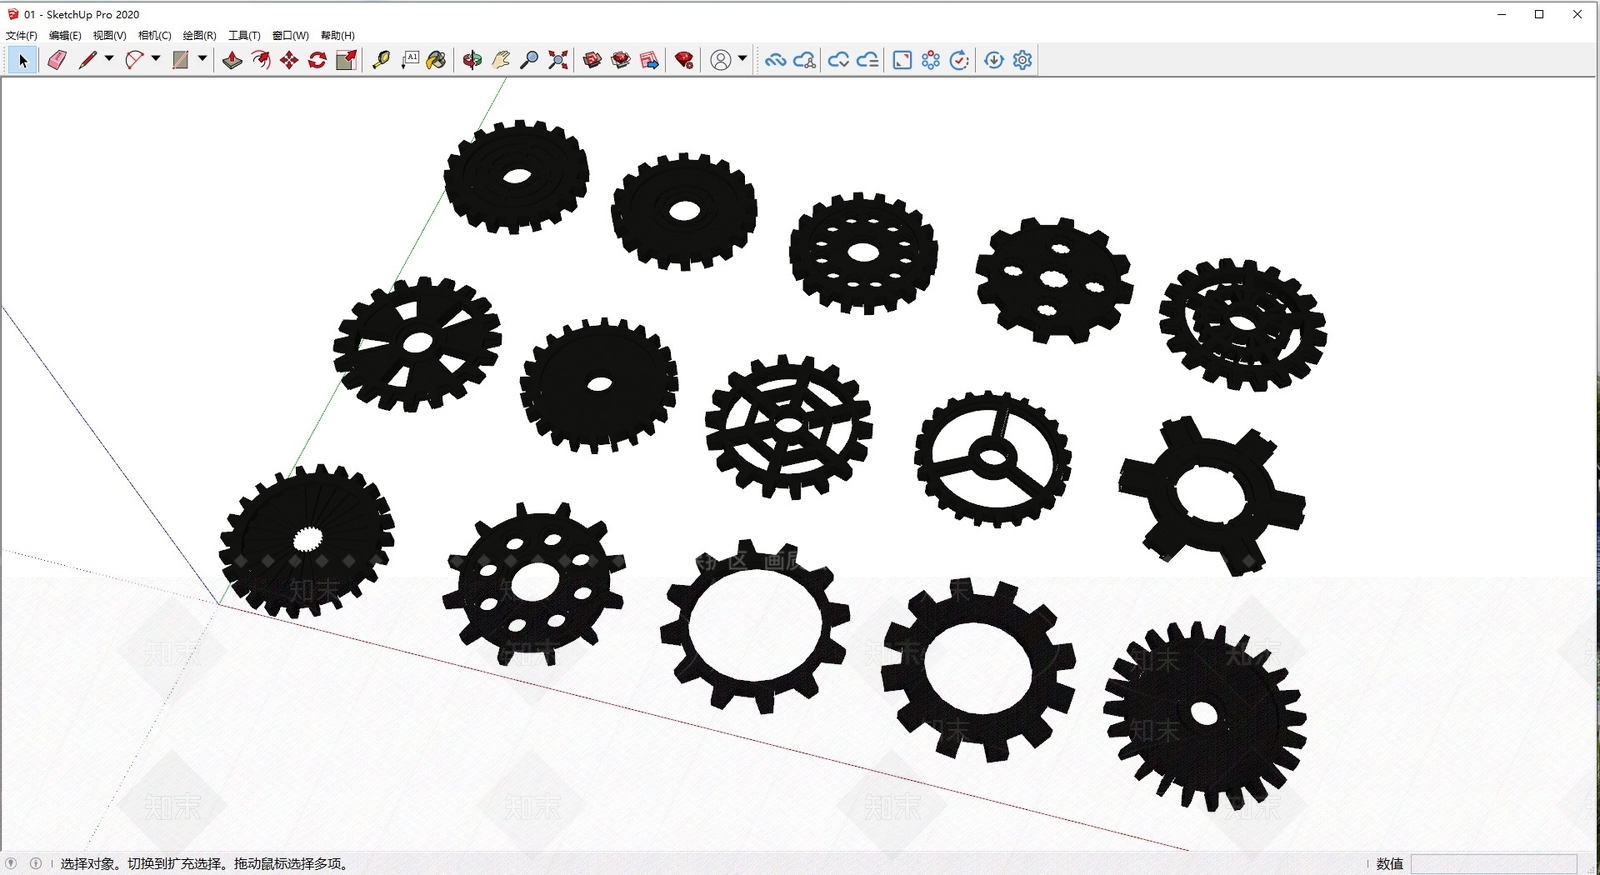The height and width of the screenshot is (875, 1600).
Task: Choose the Move tool
Action: tap(289, 60)
